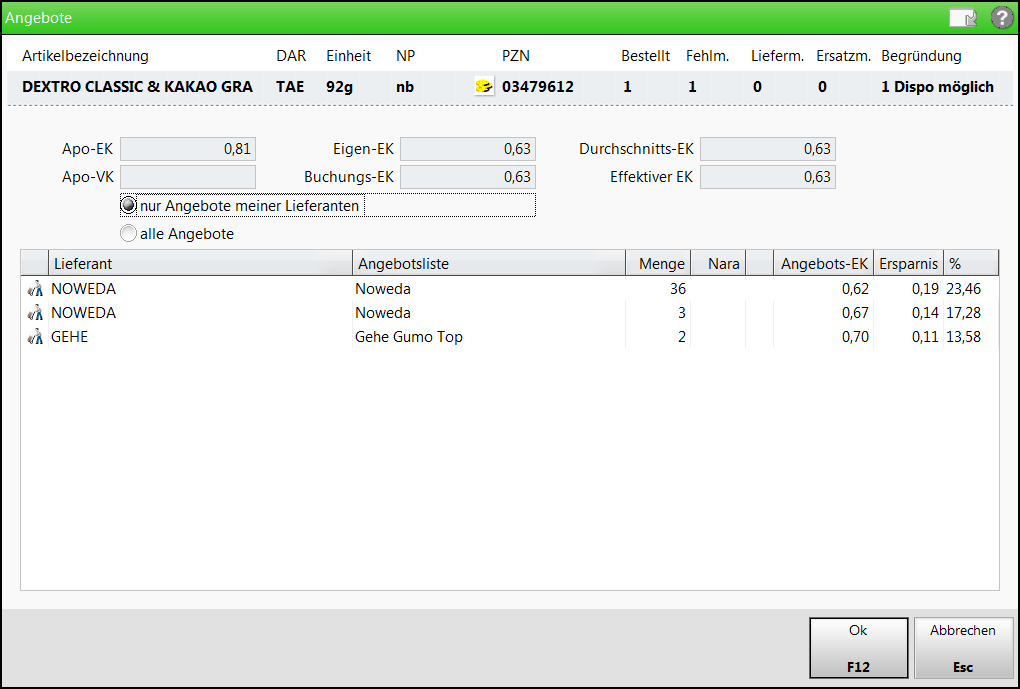
Task: Sort by the Angebotsliste column header
Action: 489,263
